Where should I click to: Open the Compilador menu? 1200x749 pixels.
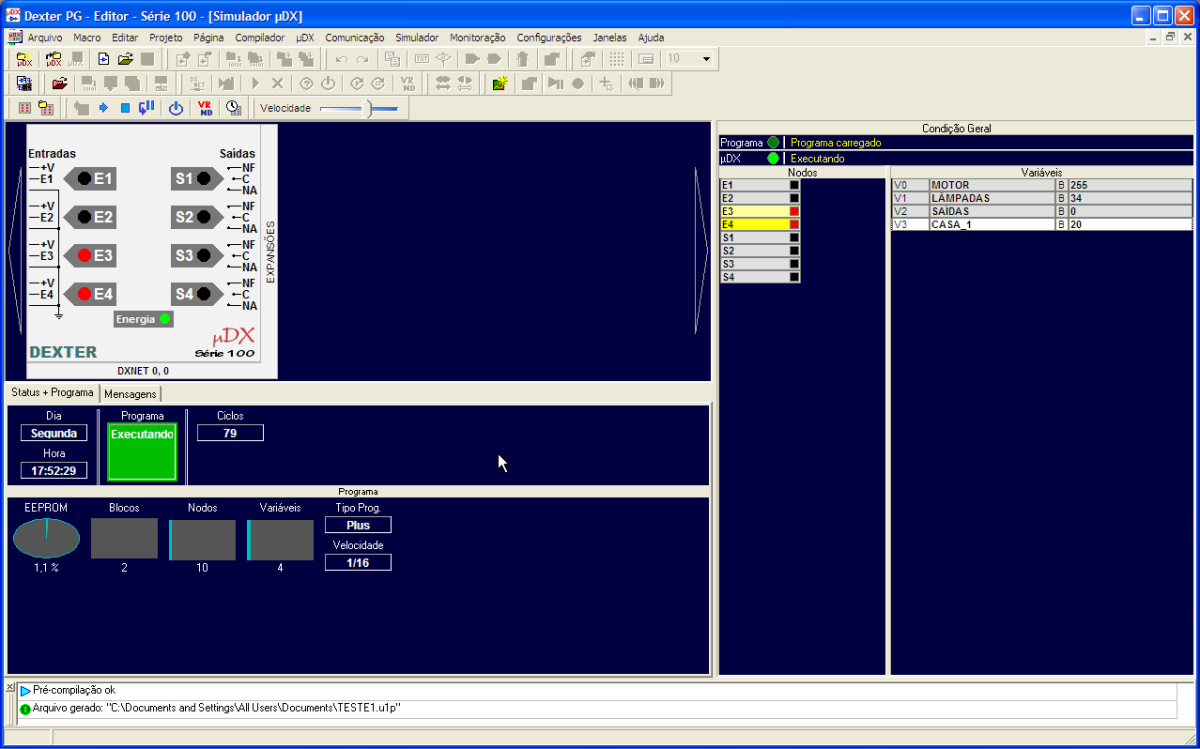pyautogui.click(x=260, y=37)
